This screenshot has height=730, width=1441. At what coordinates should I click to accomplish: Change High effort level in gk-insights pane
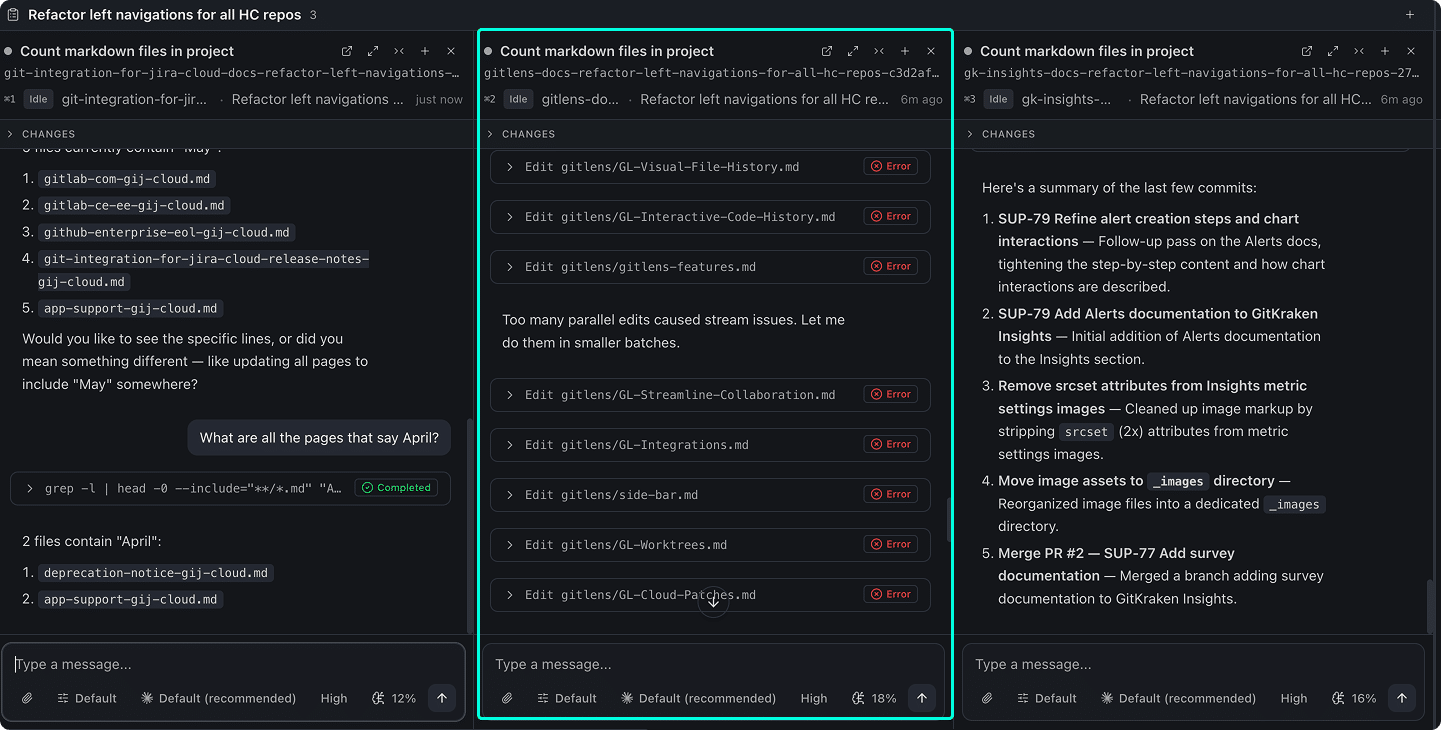point(1294,698)
